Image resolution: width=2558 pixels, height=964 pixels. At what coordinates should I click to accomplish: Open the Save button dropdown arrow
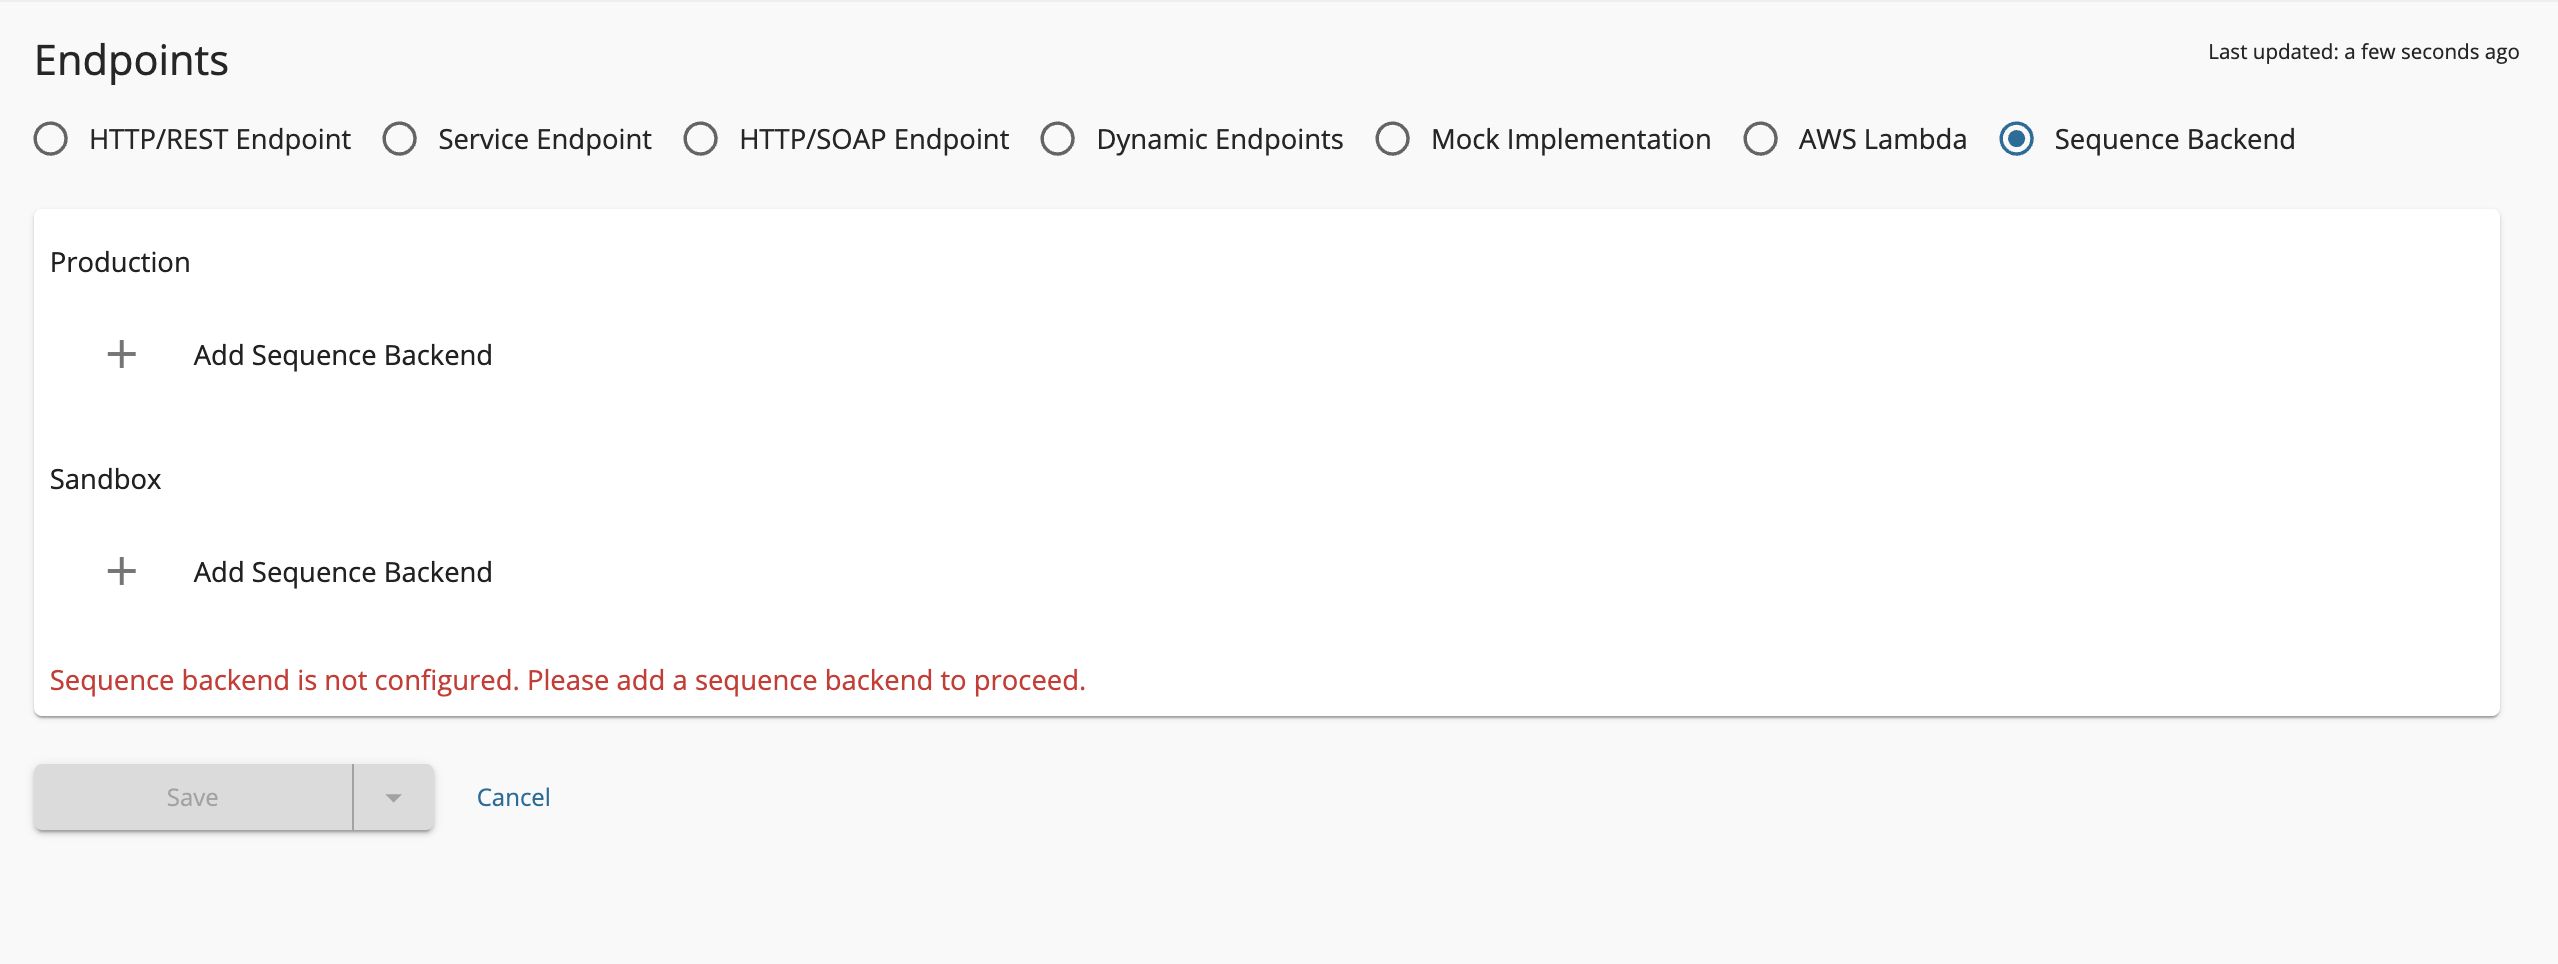393,796
